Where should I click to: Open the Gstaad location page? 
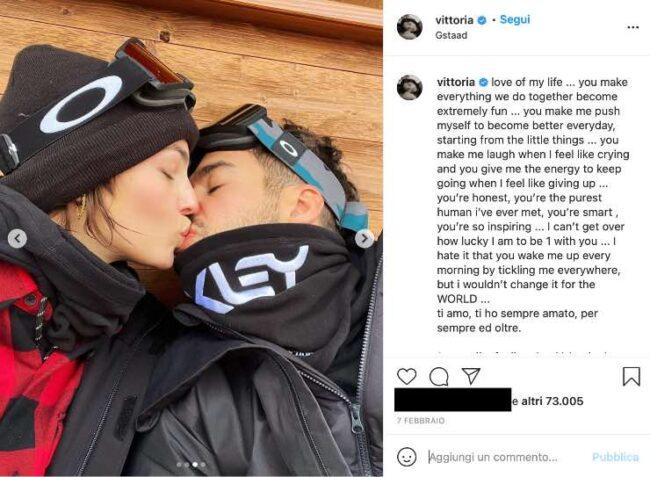click(451, 35)
